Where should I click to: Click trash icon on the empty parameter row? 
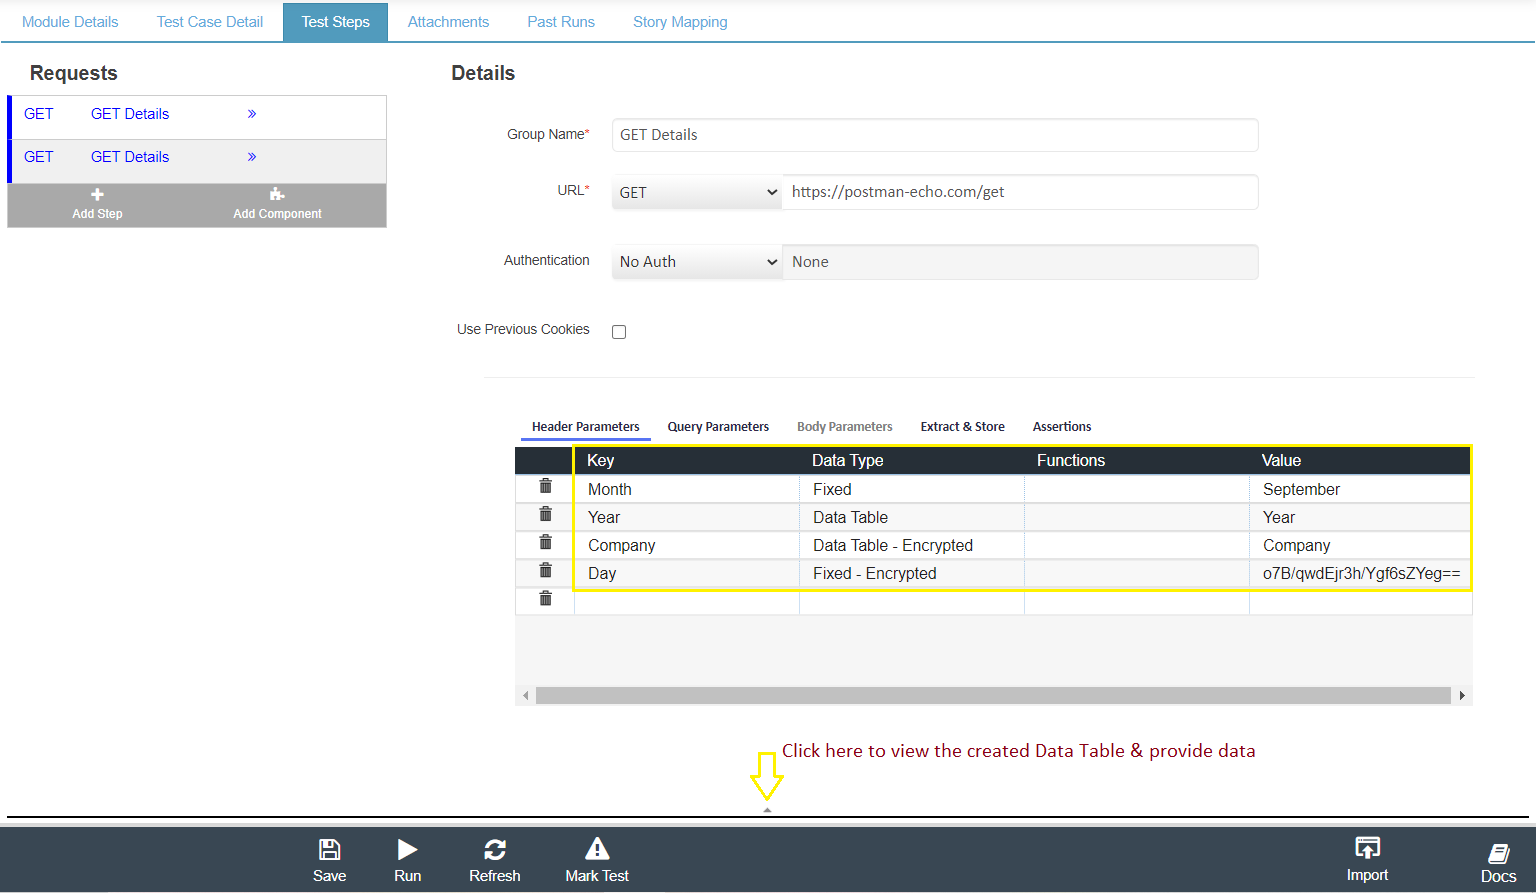click(545, 598)
